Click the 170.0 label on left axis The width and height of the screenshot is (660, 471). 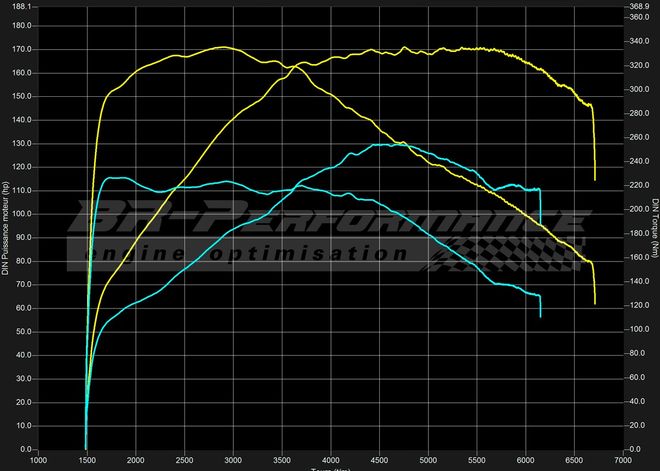pos(21,49)
